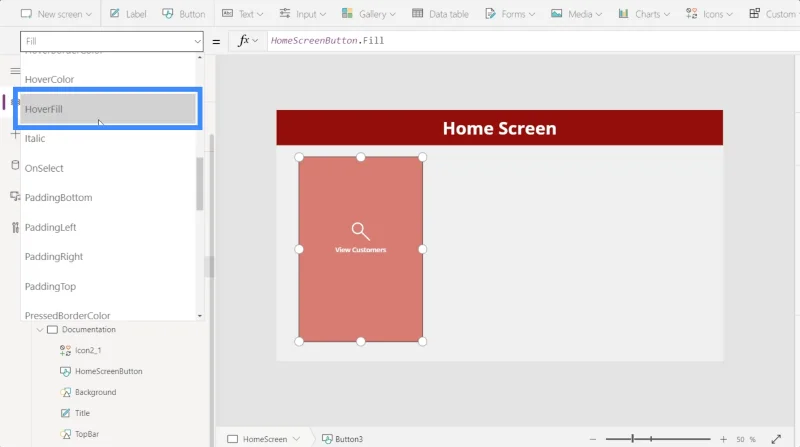Insert a Label control

[x=128, y=14]
